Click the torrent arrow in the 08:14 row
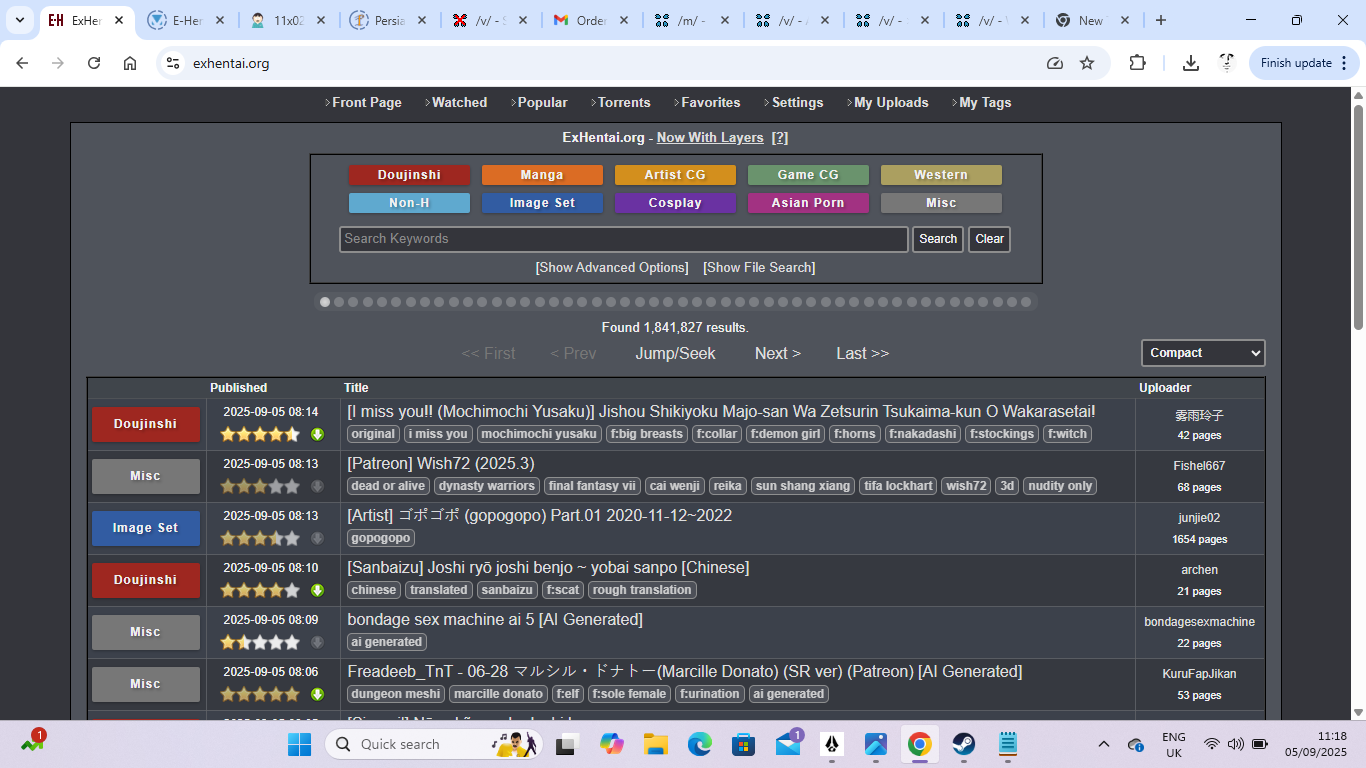This screenshot has width=1366, height=768. coord(317,434)
